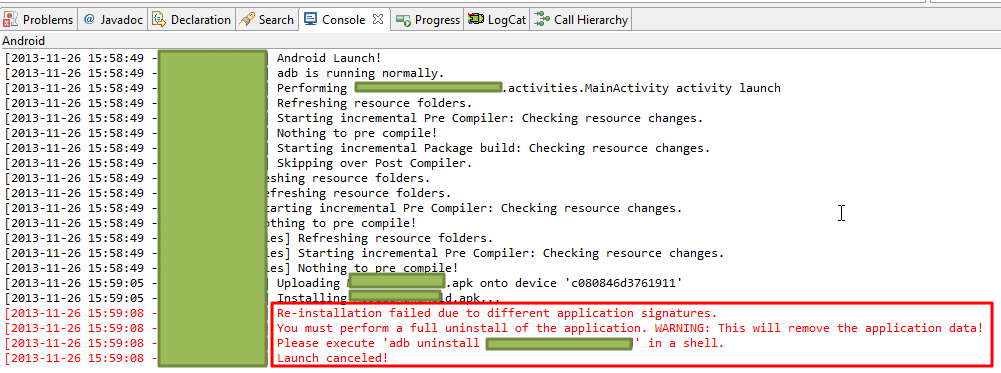Open the Call Hierarchy tab
Viewport: 1001px width, 373px height.
tap(582, 20)
